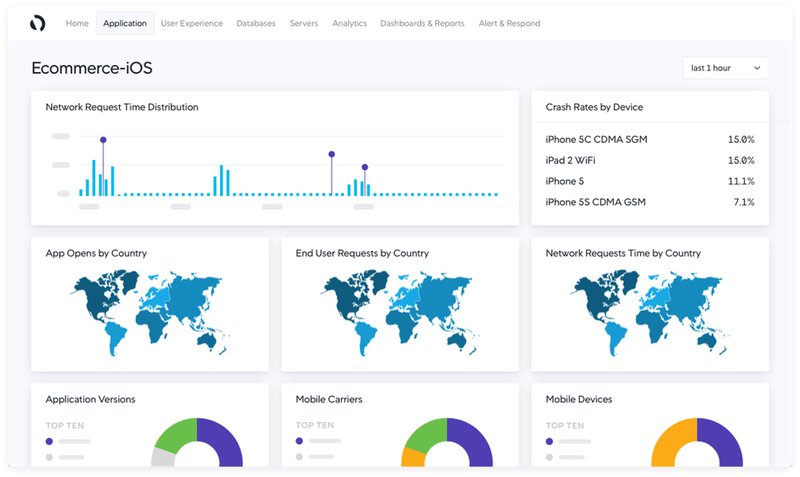Go to Alert & Respond tab

point(509,23)
